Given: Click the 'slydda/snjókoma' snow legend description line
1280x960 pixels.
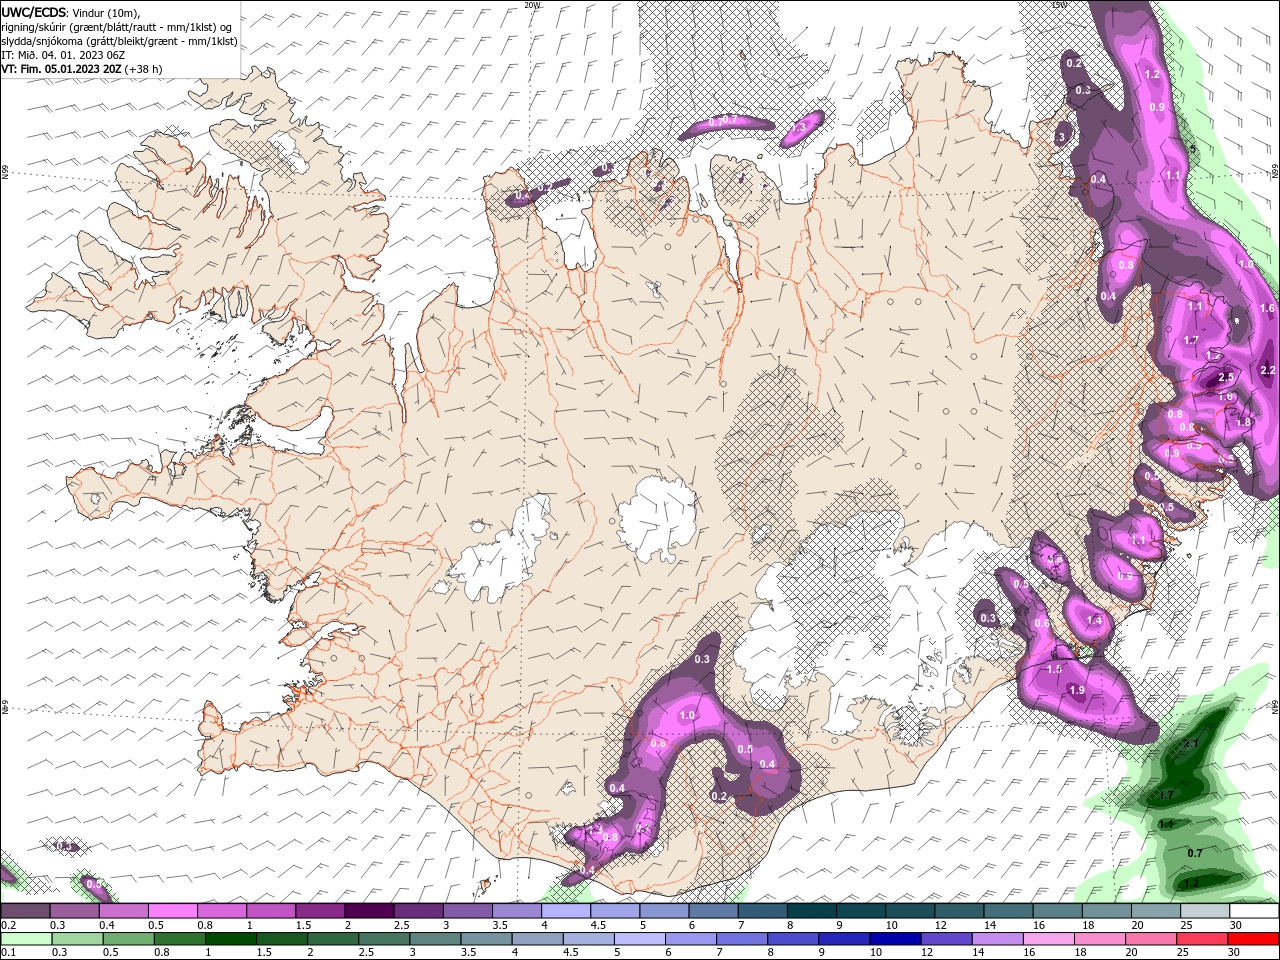Looking at the screenshot, I should pos(120,41).
